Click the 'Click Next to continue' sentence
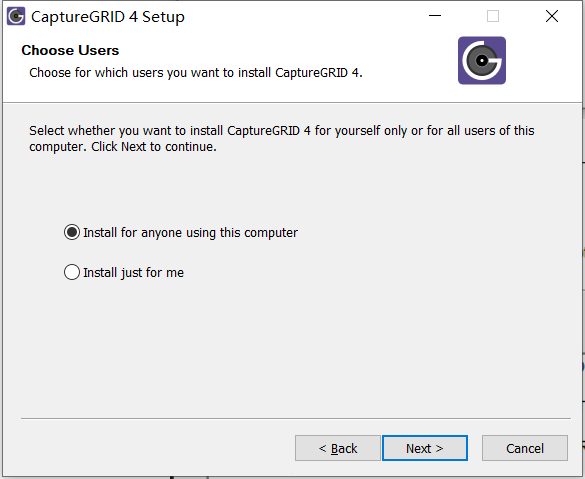Screen dimensions: 585x479 (x=154, y=147)
